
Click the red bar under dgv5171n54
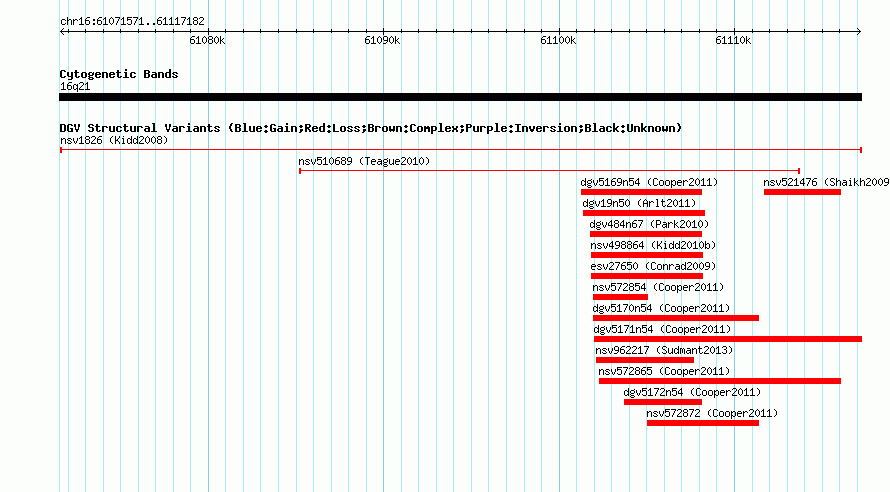click(728, 339)
